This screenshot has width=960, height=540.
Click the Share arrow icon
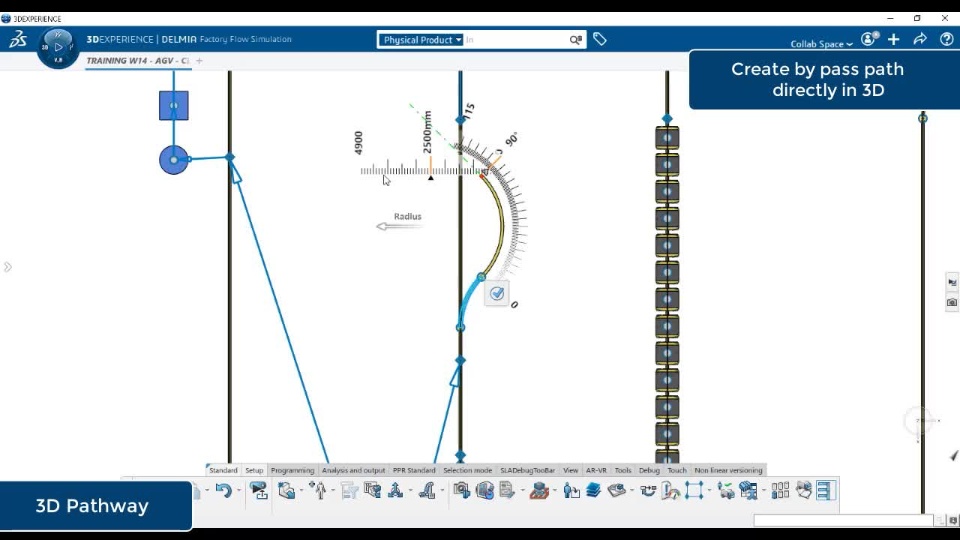pyautogui.click(x=920, y=39)
